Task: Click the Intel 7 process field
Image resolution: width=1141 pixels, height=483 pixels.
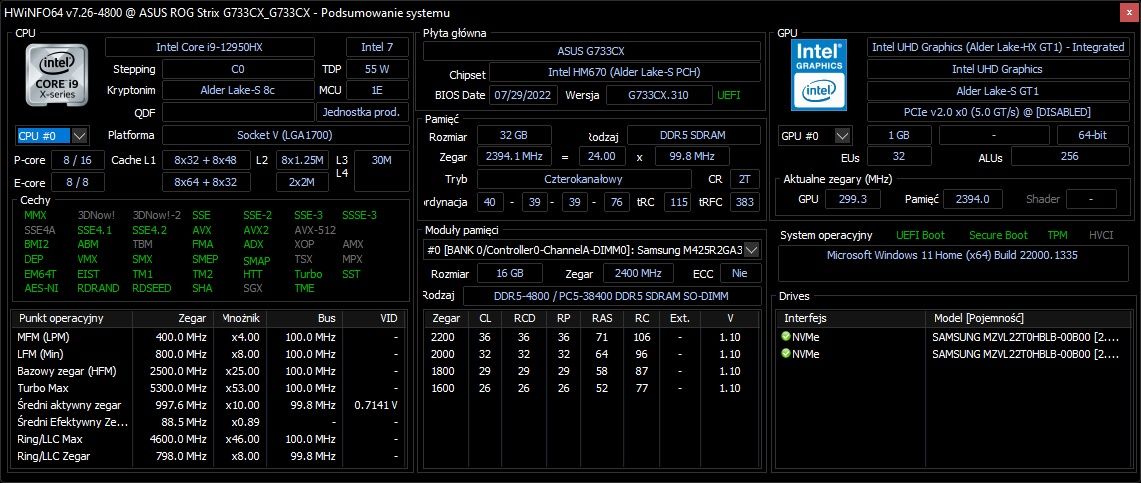Action: pyautogui.click(x=377, y=47)
